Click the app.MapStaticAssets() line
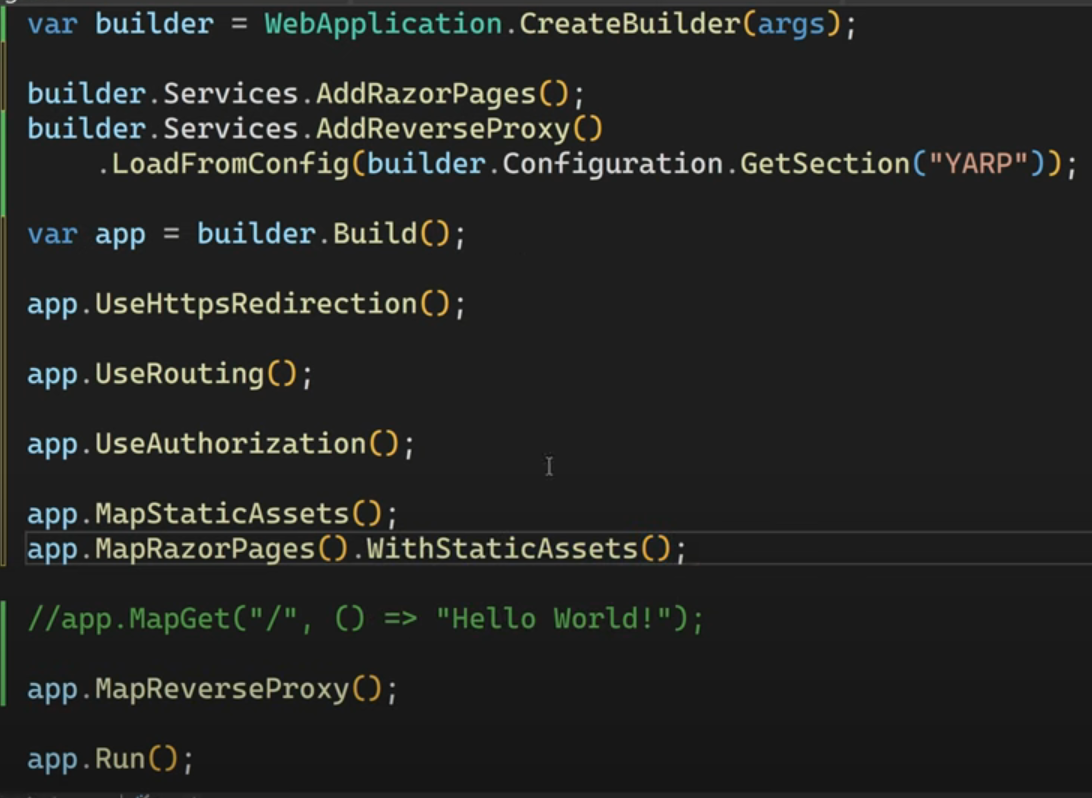 pos(212,515)
